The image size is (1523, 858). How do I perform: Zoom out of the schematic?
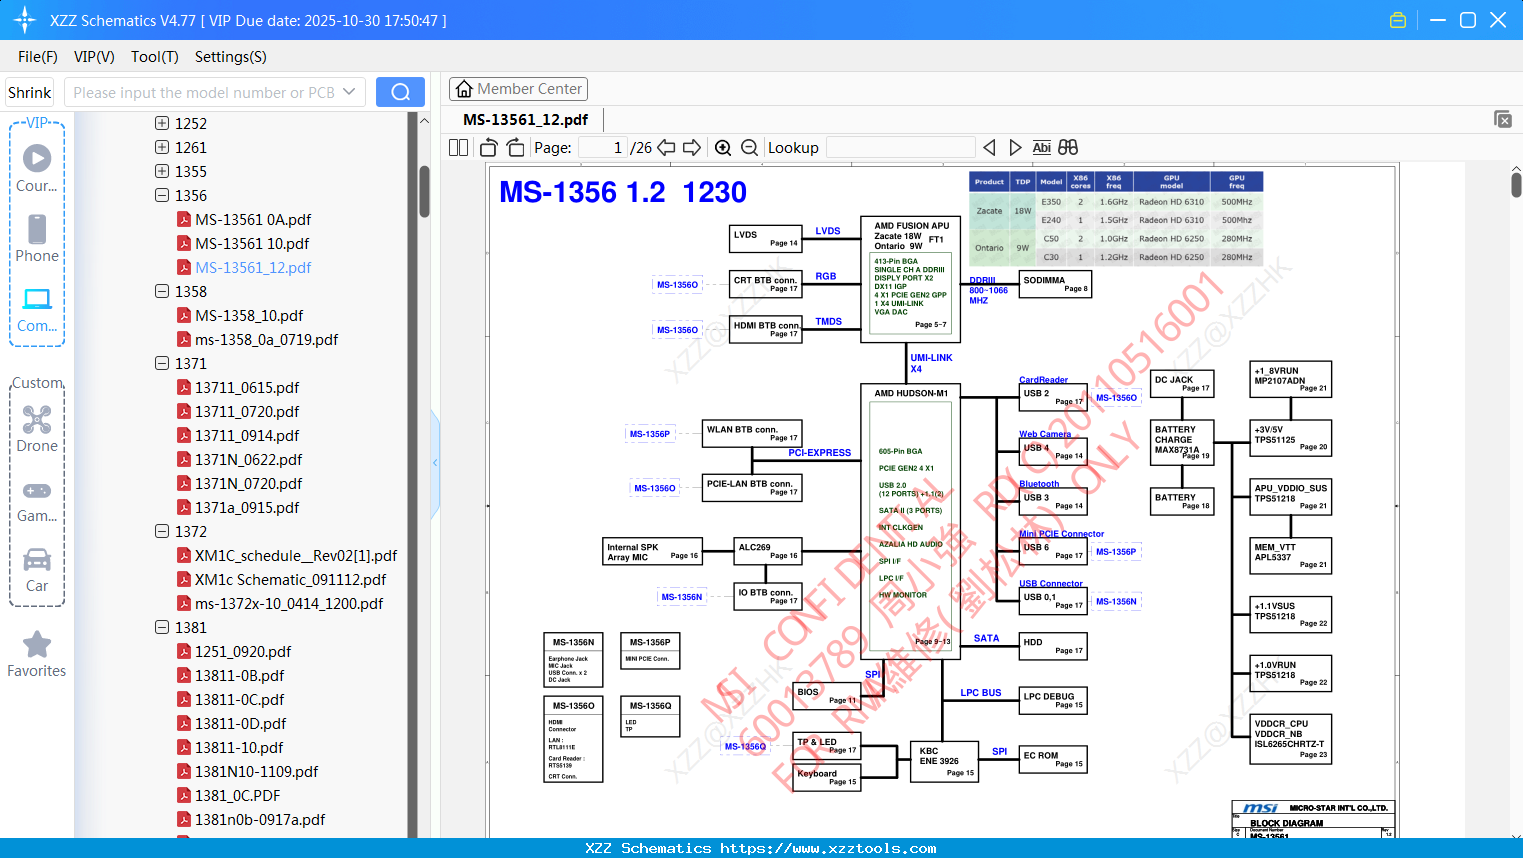[x=750, y=148]
